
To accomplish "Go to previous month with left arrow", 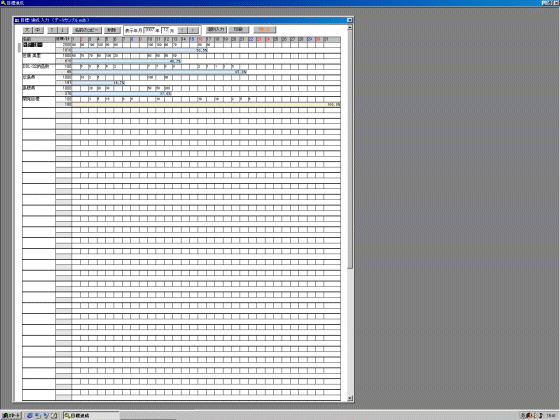I will pyautogui.click(x=182, y=30).
